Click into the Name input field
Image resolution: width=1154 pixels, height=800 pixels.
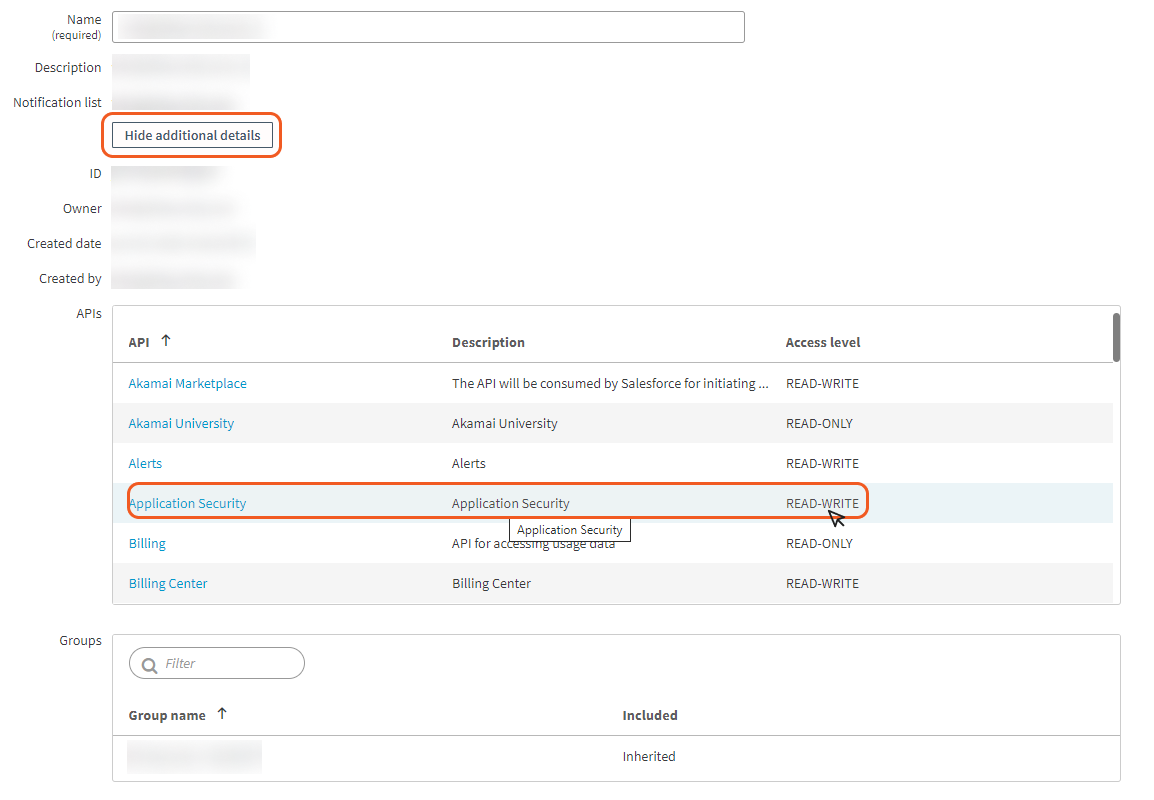[428, 27]
